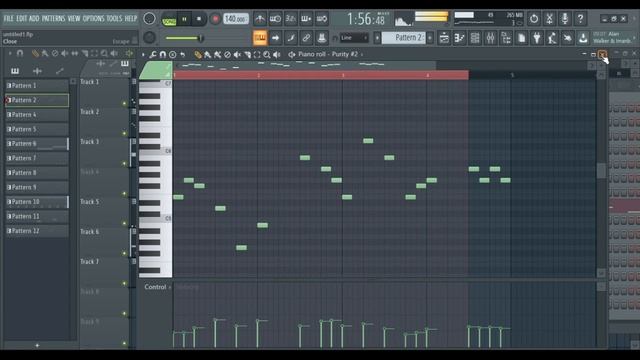
Task: Toggle the wait-for-input icon
Action: pos(275,19)
